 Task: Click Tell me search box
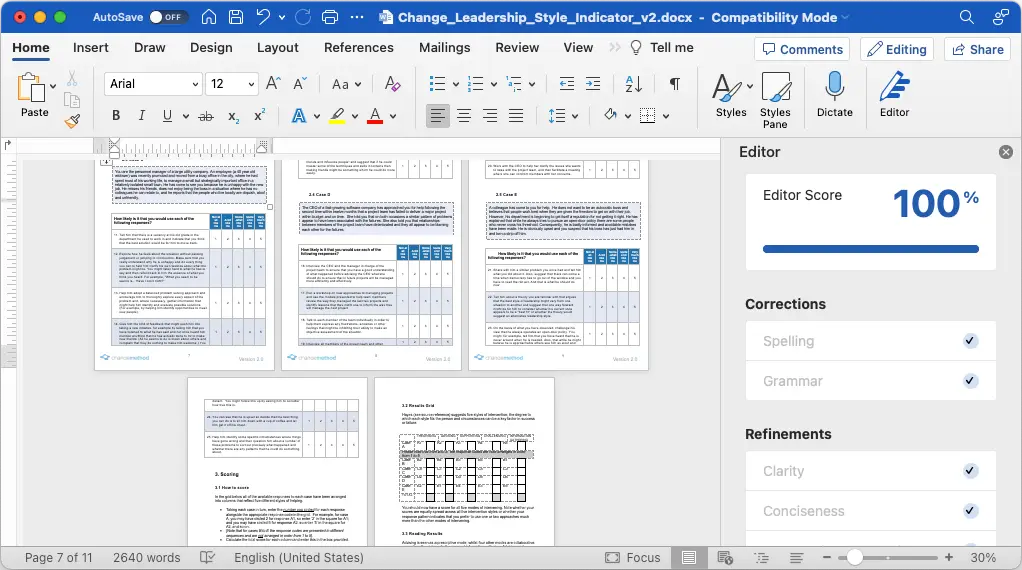(x=662, y=48)
